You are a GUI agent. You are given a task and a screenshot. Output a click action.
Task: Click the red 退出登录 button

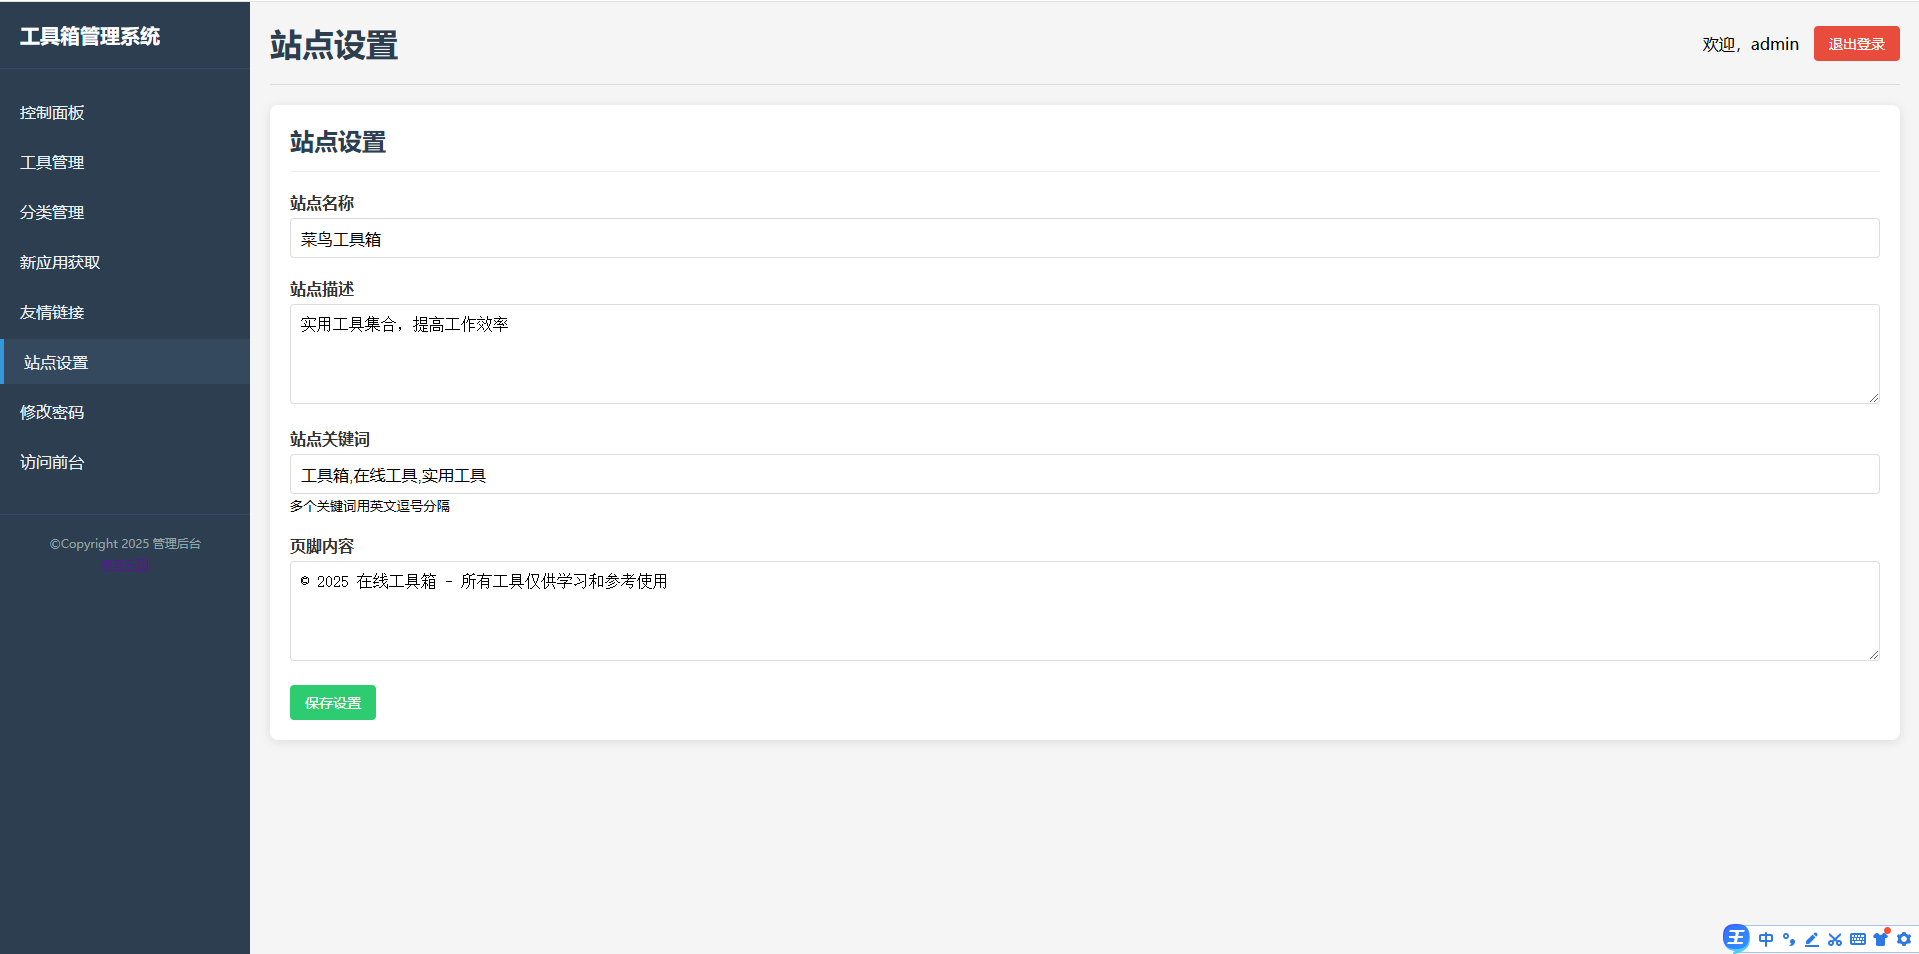[1856, 44]
